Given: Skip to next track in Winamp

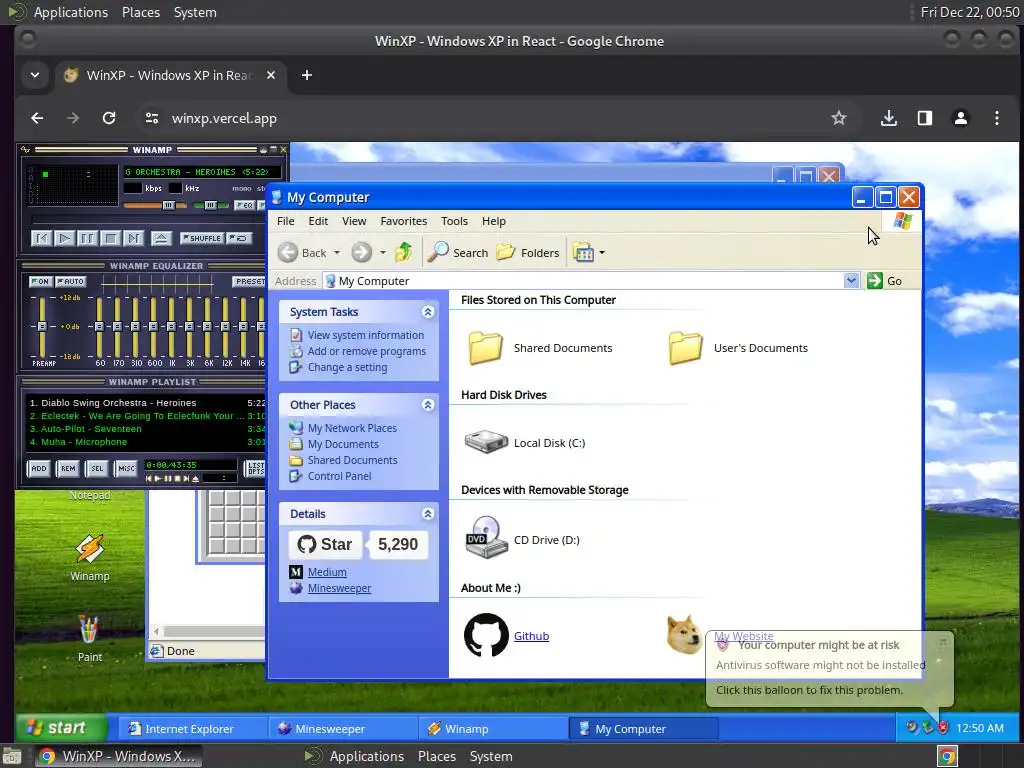Looking at the screenshot, I should [x=133, y=238].
